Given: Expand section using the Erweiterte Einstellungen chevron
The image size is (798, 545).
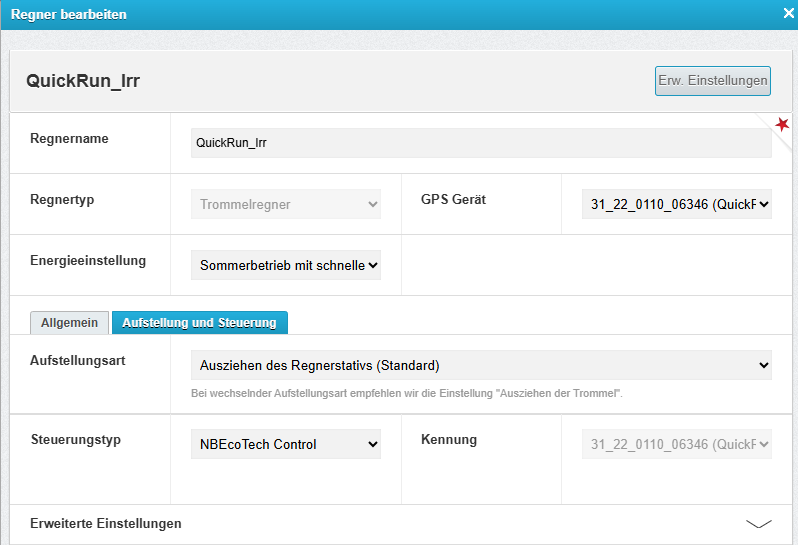Looking at the screenshot, I should [759, 523].
